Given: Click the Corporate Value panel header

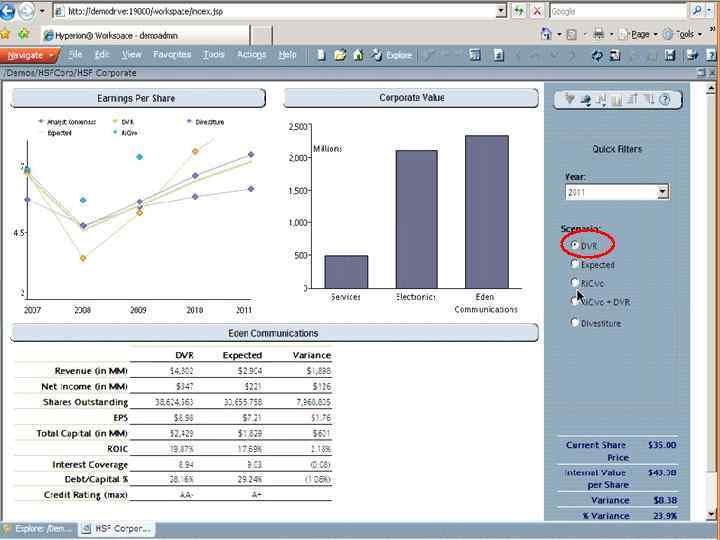Looking at the screenshot, I should pyautogui.click(x=411, y=98).
